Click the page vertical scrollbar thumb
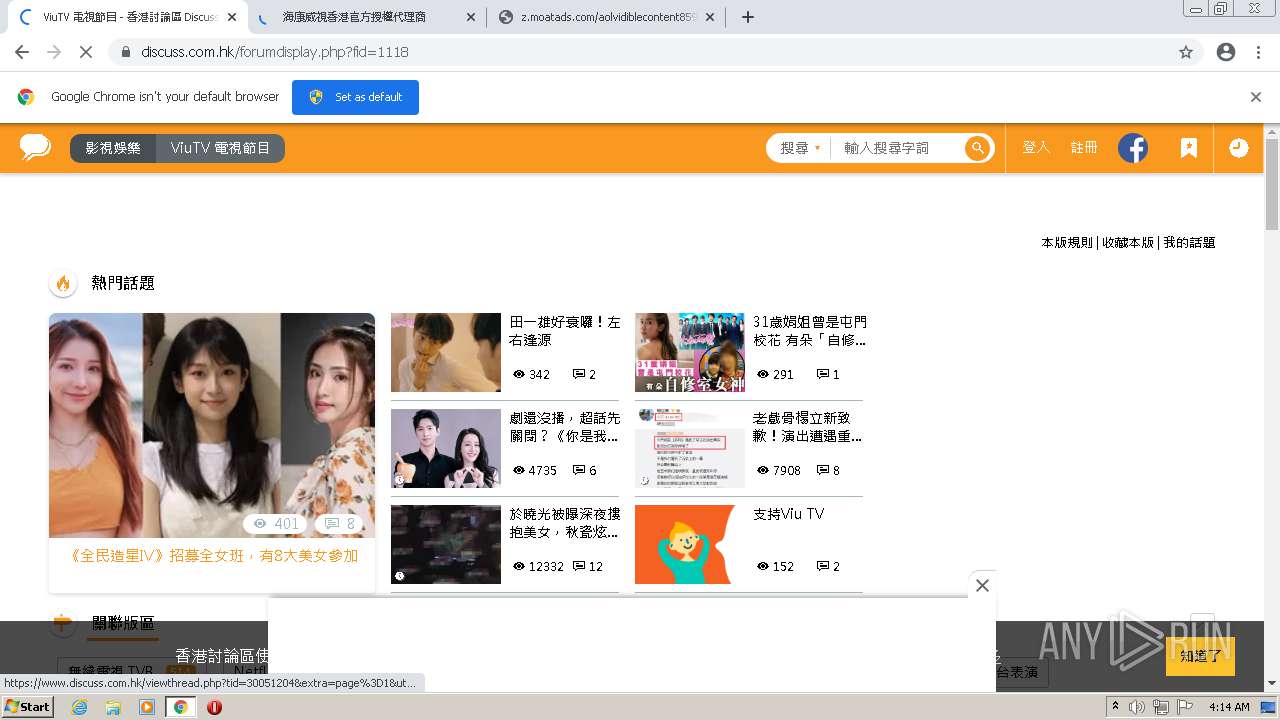1280x720 pixels. click(x=1271, y=185)
